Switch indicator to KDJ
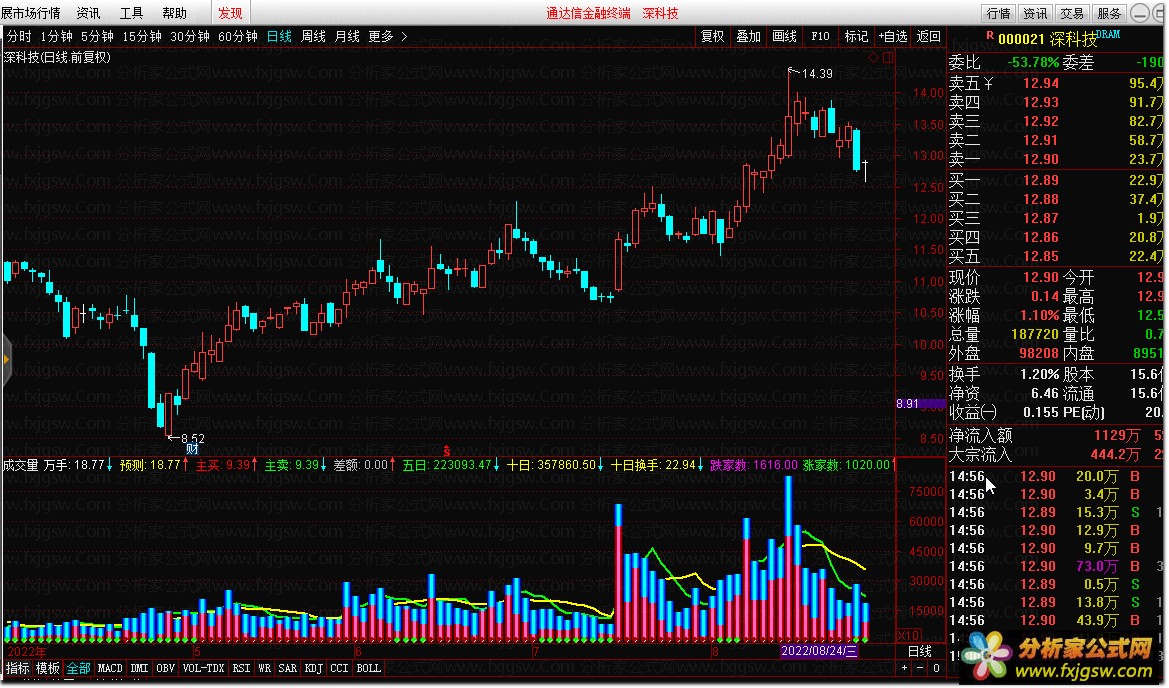 314,668
